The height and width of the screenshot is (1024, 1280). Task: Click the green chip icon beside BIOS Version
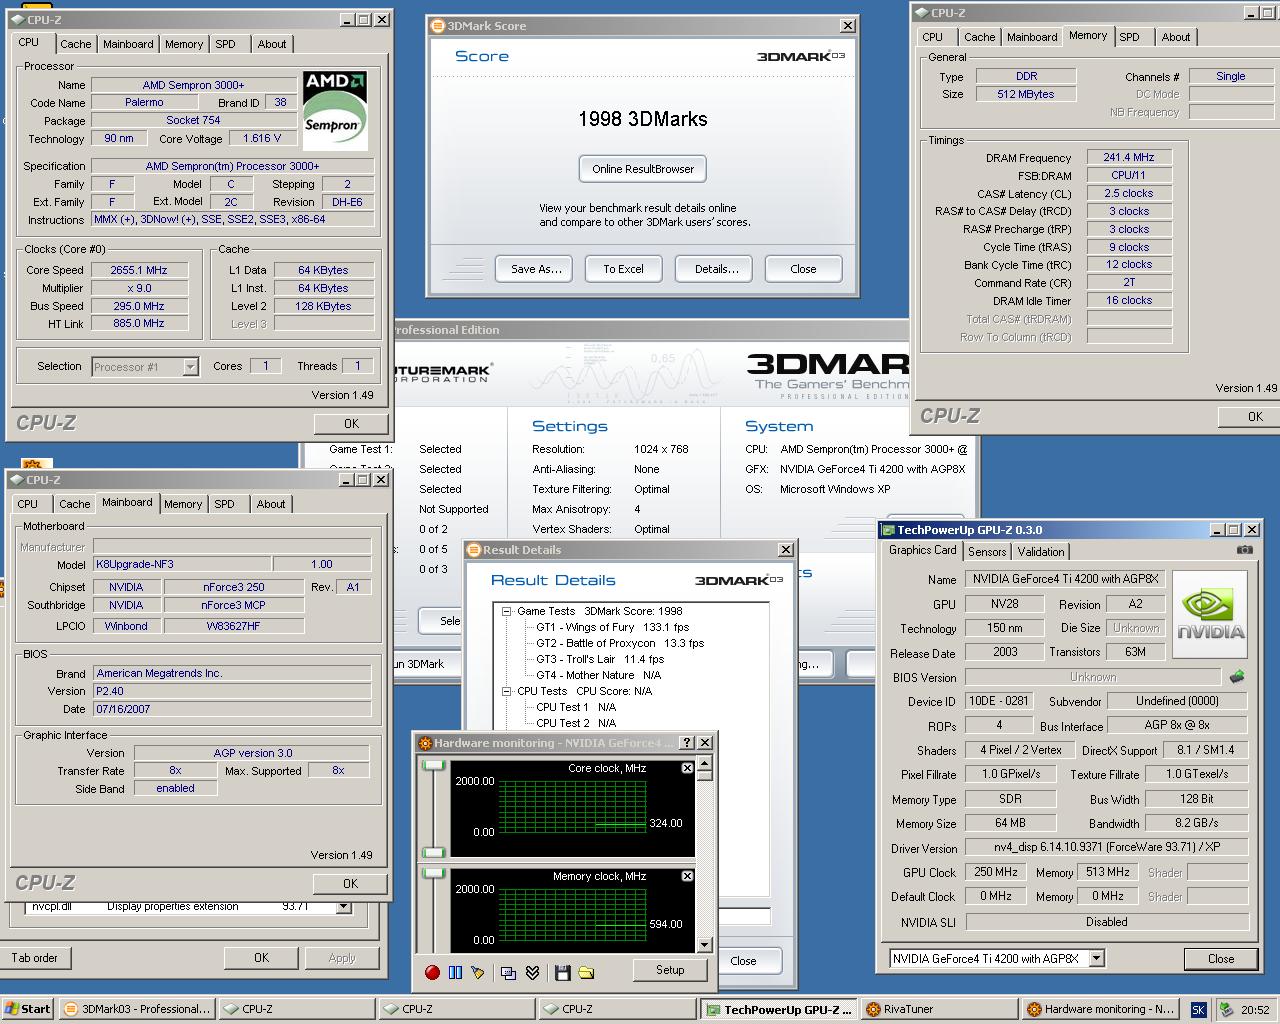click(1237, 677)
